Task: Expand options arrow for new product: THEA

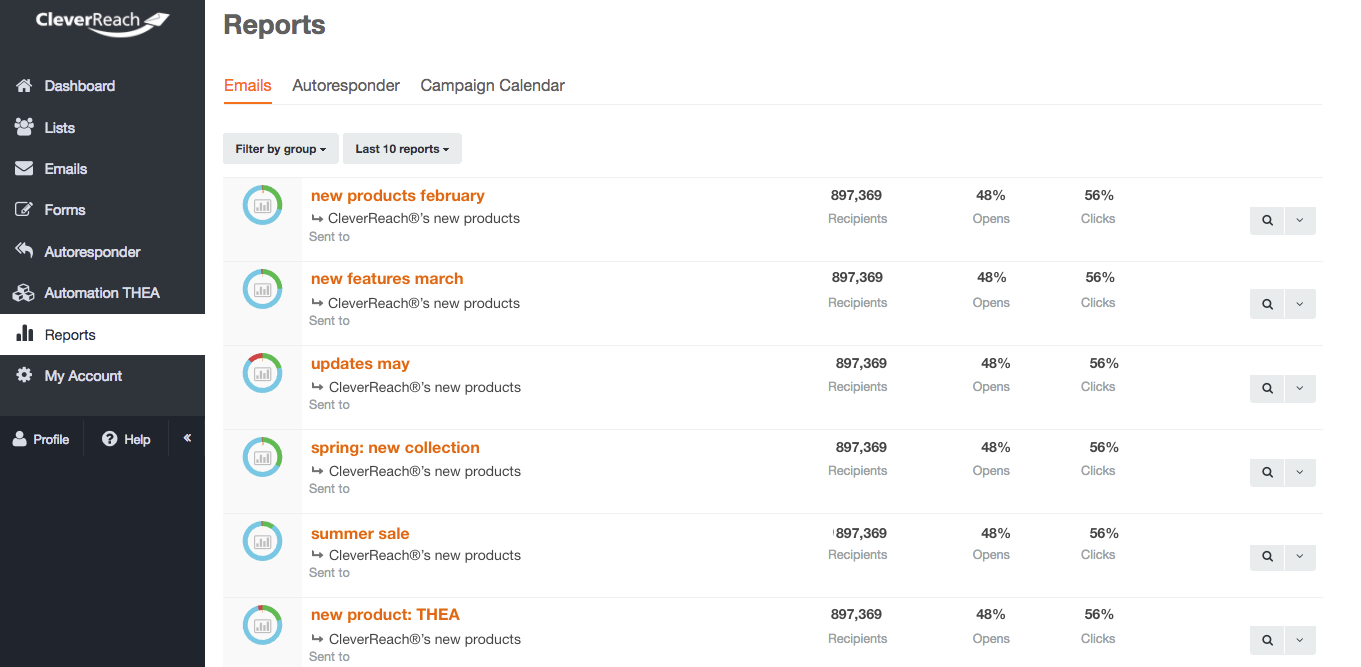Action: click(1300, 640)
